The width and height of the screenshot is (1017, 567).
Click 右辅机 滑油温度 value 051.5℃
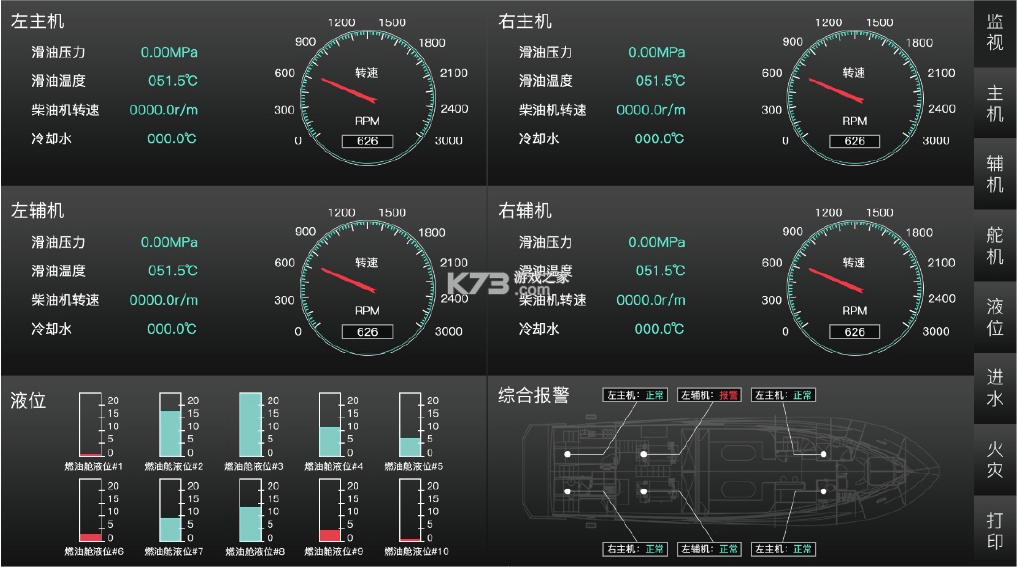660,271
